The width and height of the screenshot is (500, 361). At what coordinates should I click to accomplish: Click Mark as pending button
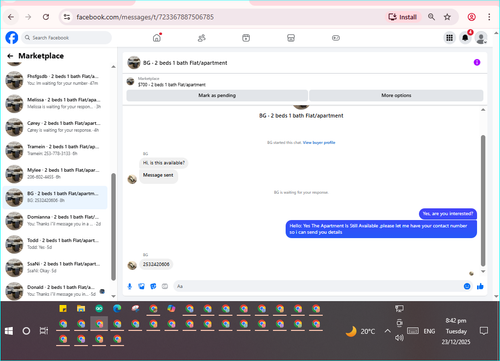(217, 95)
